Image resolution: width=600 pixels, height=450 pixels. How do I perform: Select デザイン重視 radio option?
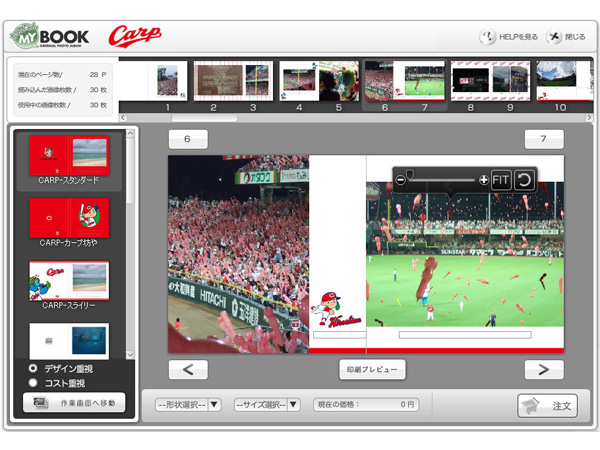click(x=33, y=368)
